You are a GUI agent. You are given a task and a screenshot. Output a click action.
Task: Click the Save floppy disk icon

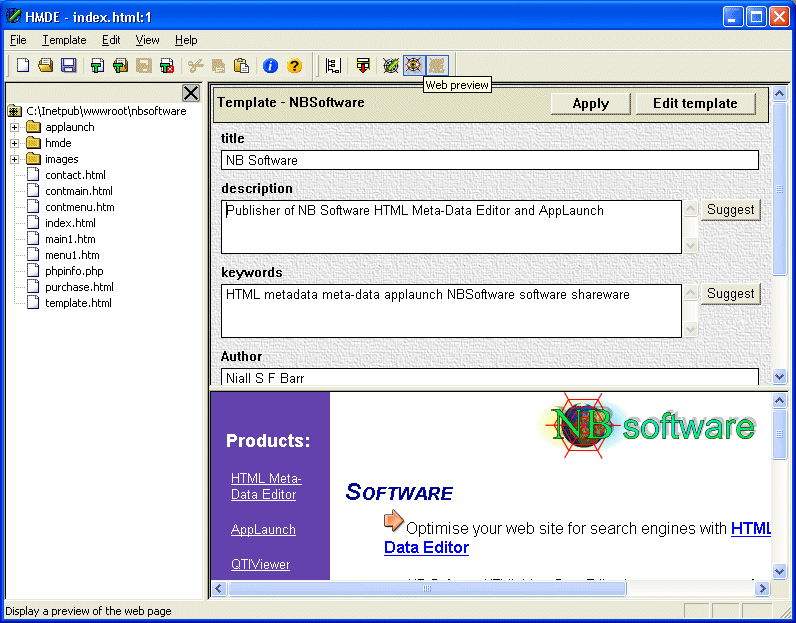pos(69,66)
